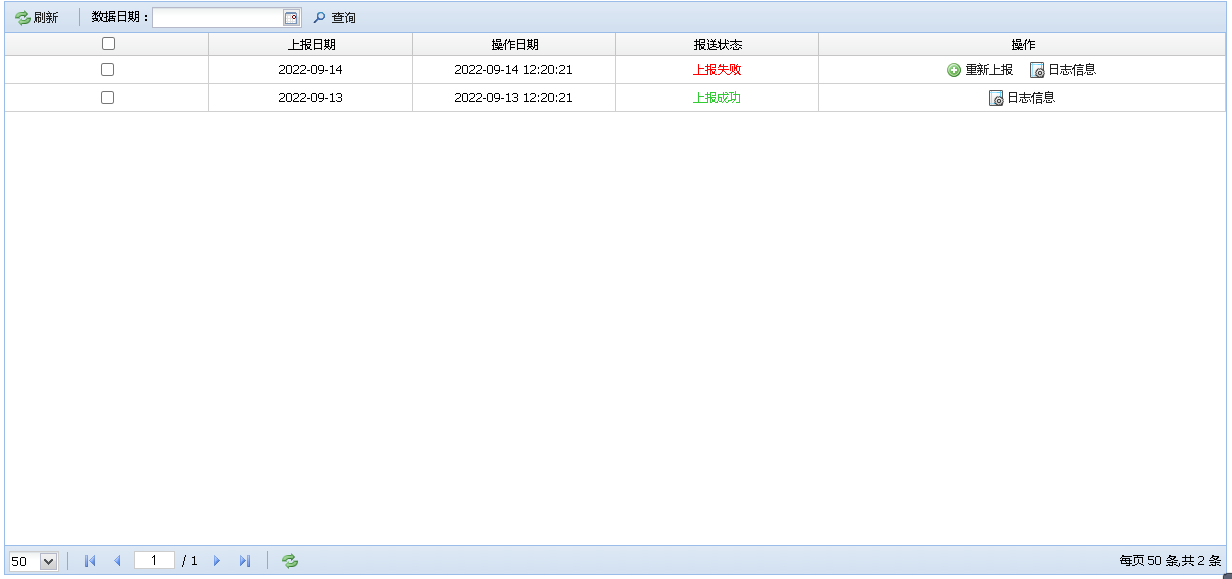
Task: Go to the next page
Action: 217,561
